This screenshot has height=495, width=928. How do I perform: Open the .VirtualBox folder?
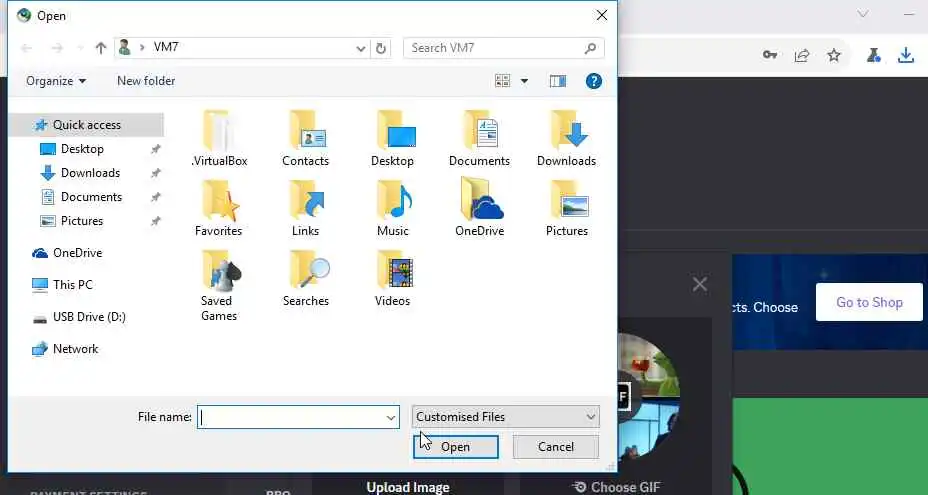220,138
